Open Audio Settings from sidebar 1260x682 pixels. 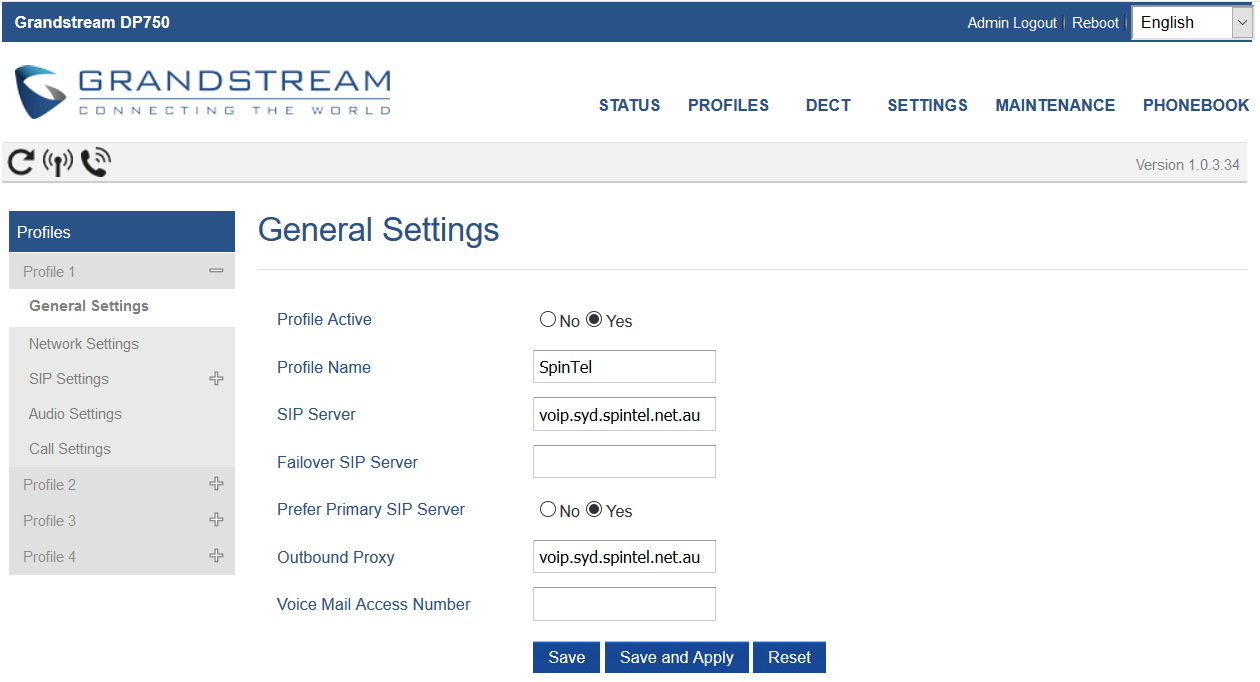(74, 413)
